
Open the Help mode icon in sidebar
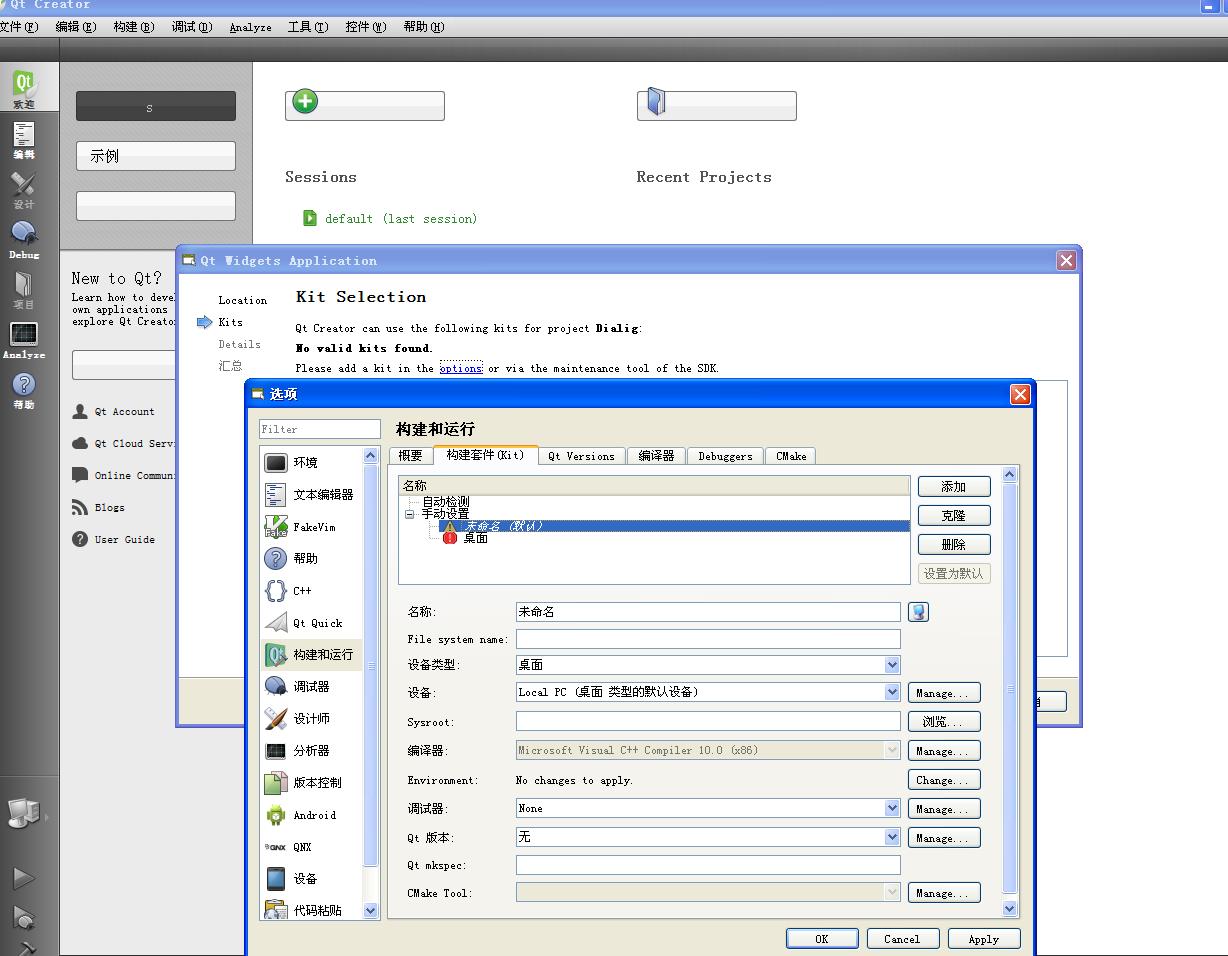click(23, 389)
